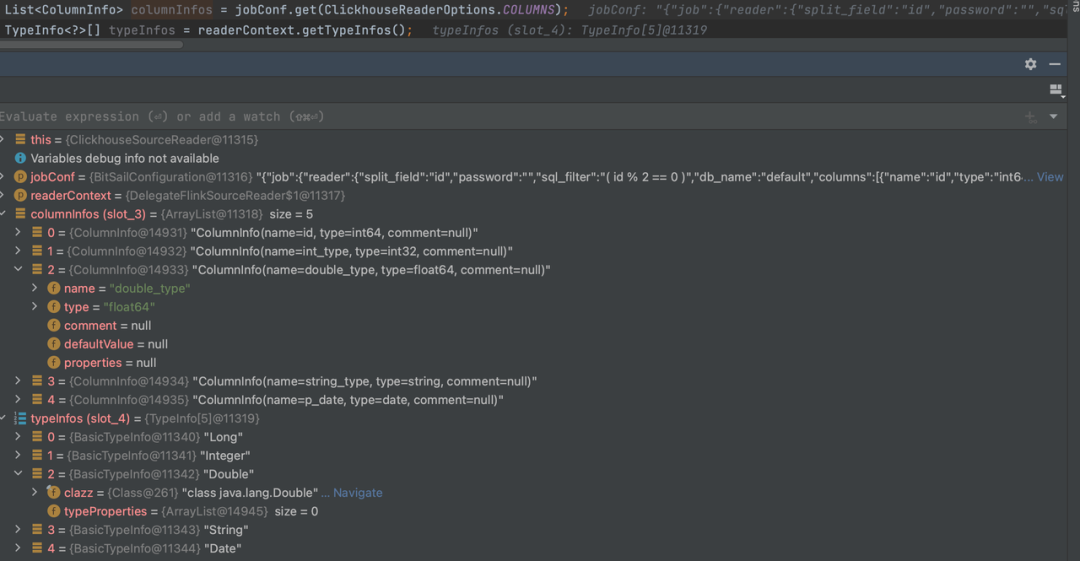Click field icon next to defaultValue

tap(54, 344)
